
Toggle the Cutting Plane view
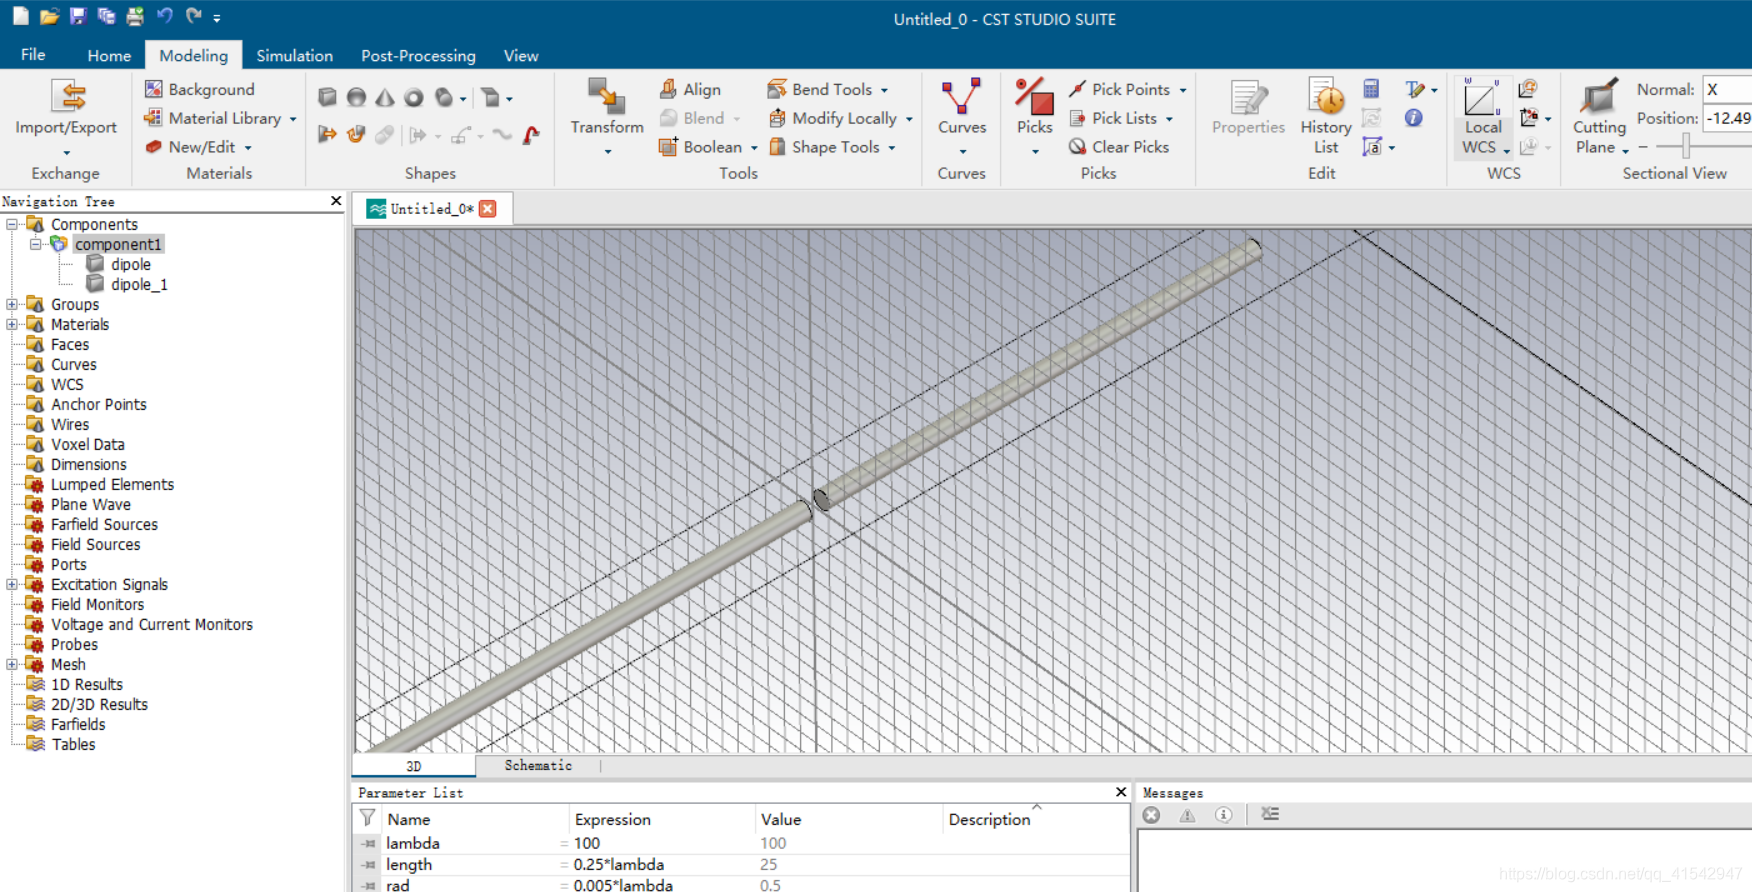click(1599, 117)
